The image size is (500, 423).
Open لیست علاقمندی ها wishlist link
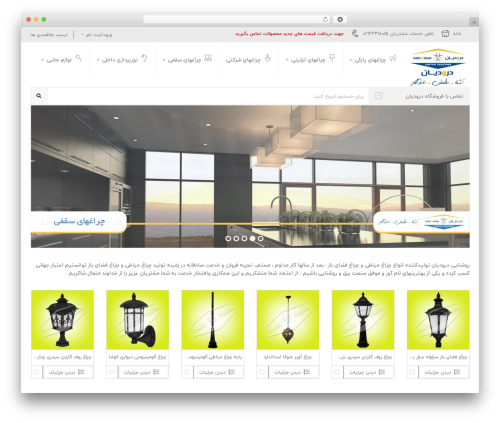(49, 35)
